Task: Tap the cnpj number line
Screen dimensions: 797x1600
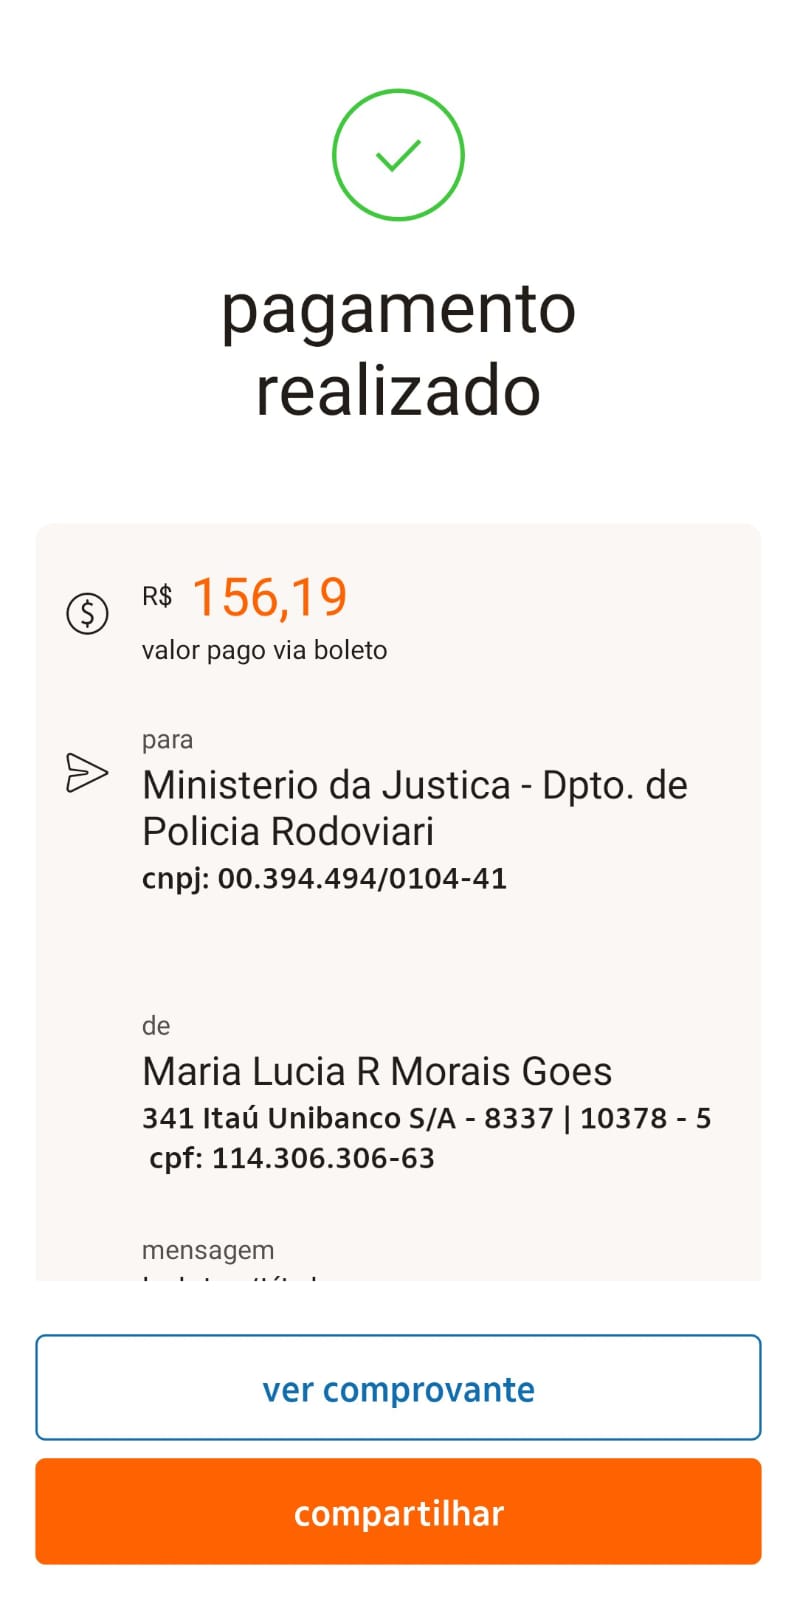Action: (x=324, y=878)
